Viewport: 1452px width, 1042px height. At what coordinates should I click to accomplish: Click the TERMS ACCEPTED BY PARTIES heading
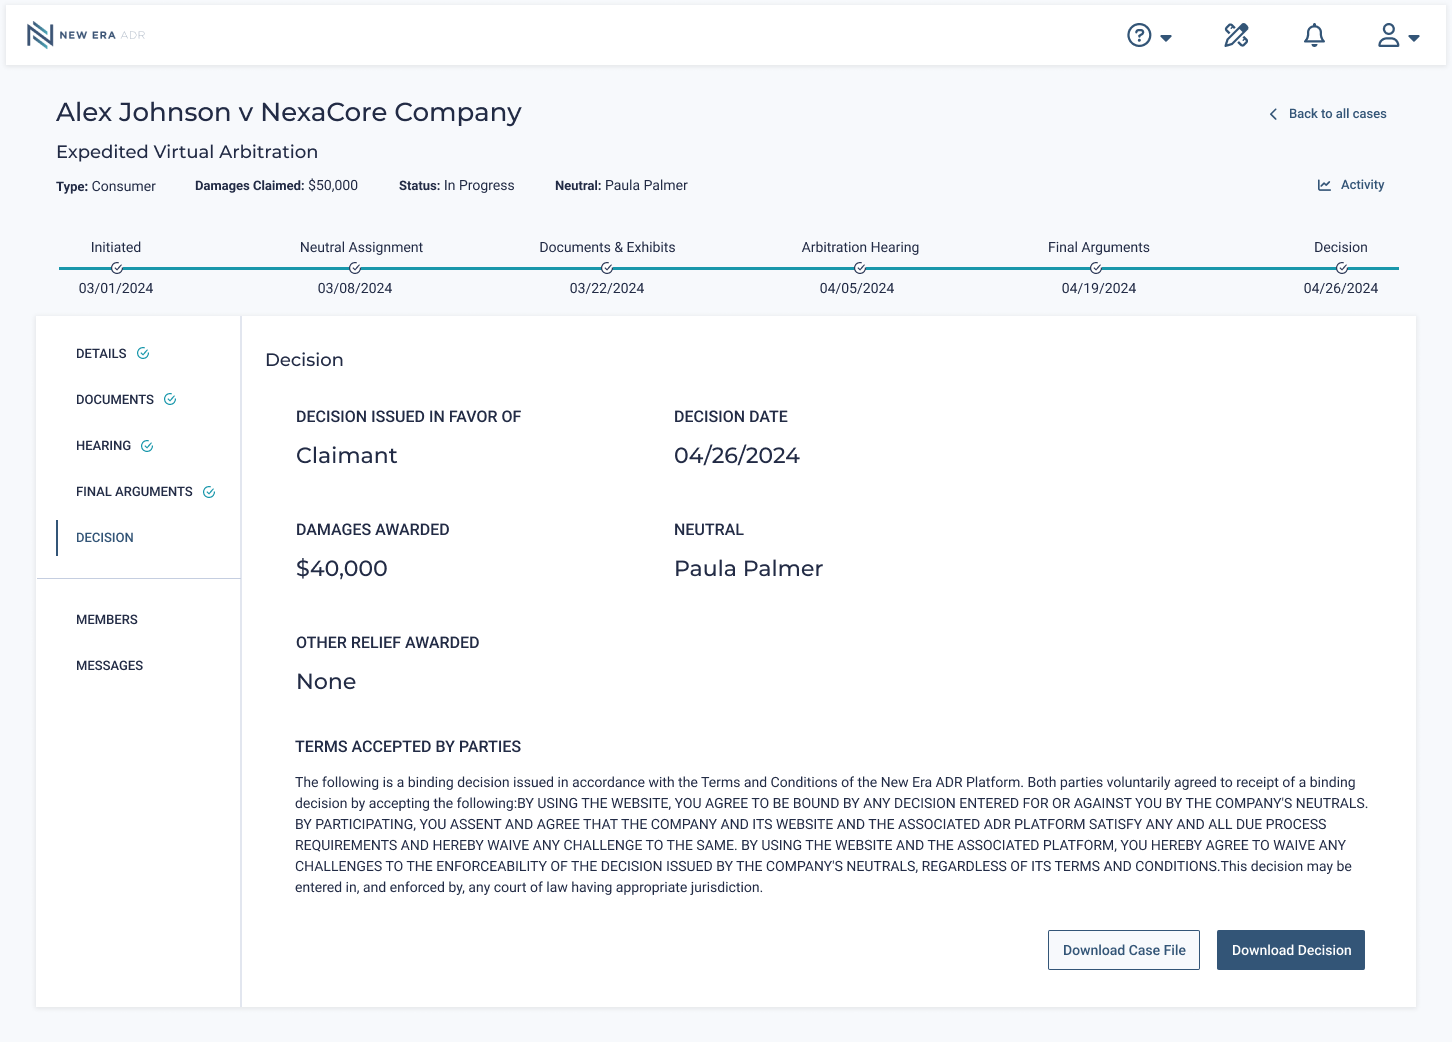(408, 747)
